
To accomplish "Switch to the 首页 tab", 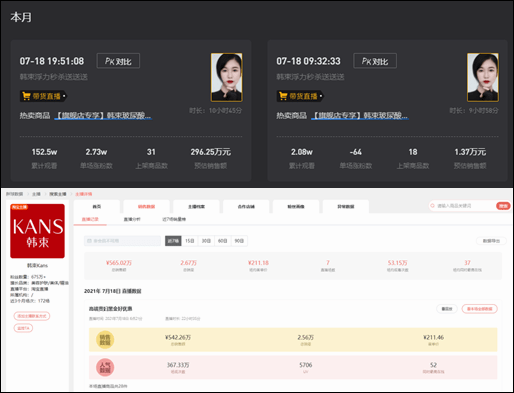I will 97,207.
